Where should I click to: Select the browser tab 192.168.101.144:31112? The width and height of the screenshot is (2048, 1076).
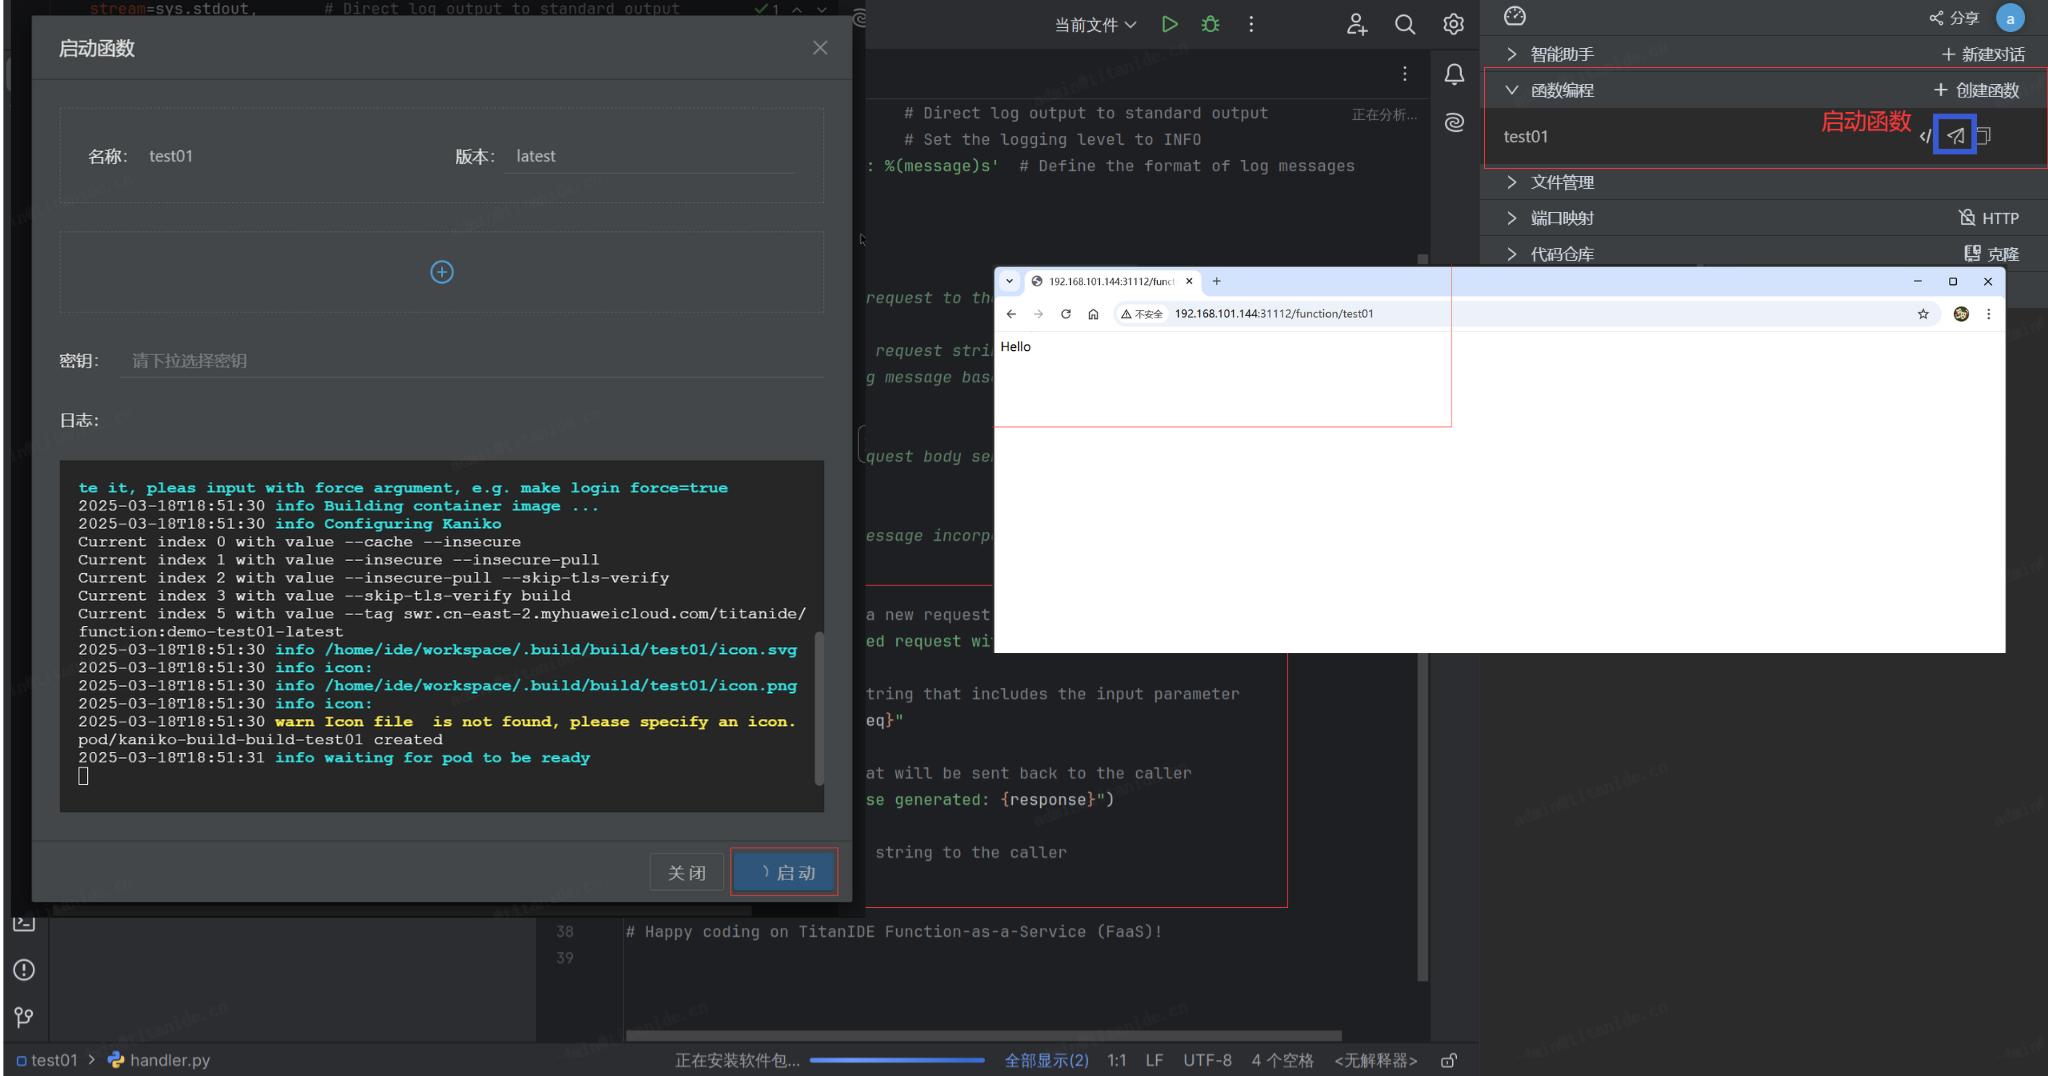click(x=1110, y=281)
